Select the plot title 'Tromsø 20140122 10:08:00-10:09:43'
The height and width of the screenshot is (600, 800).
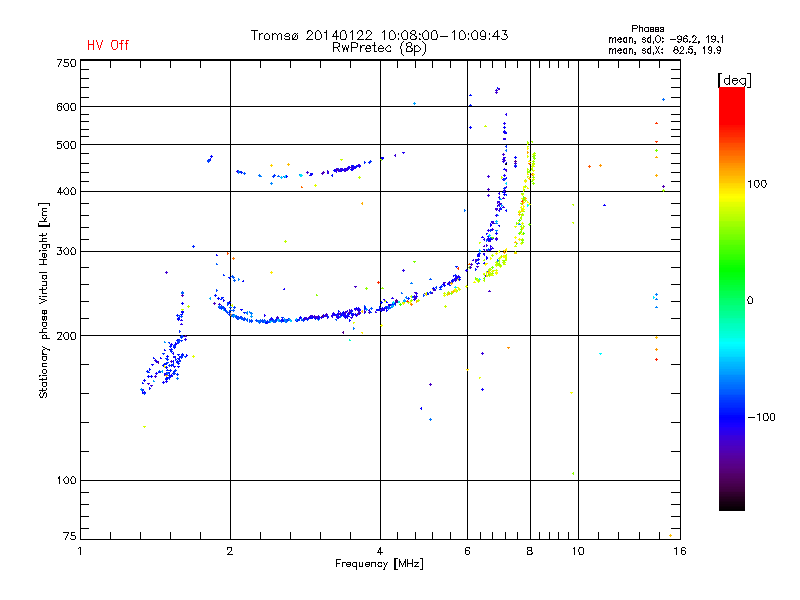point(379,35)
